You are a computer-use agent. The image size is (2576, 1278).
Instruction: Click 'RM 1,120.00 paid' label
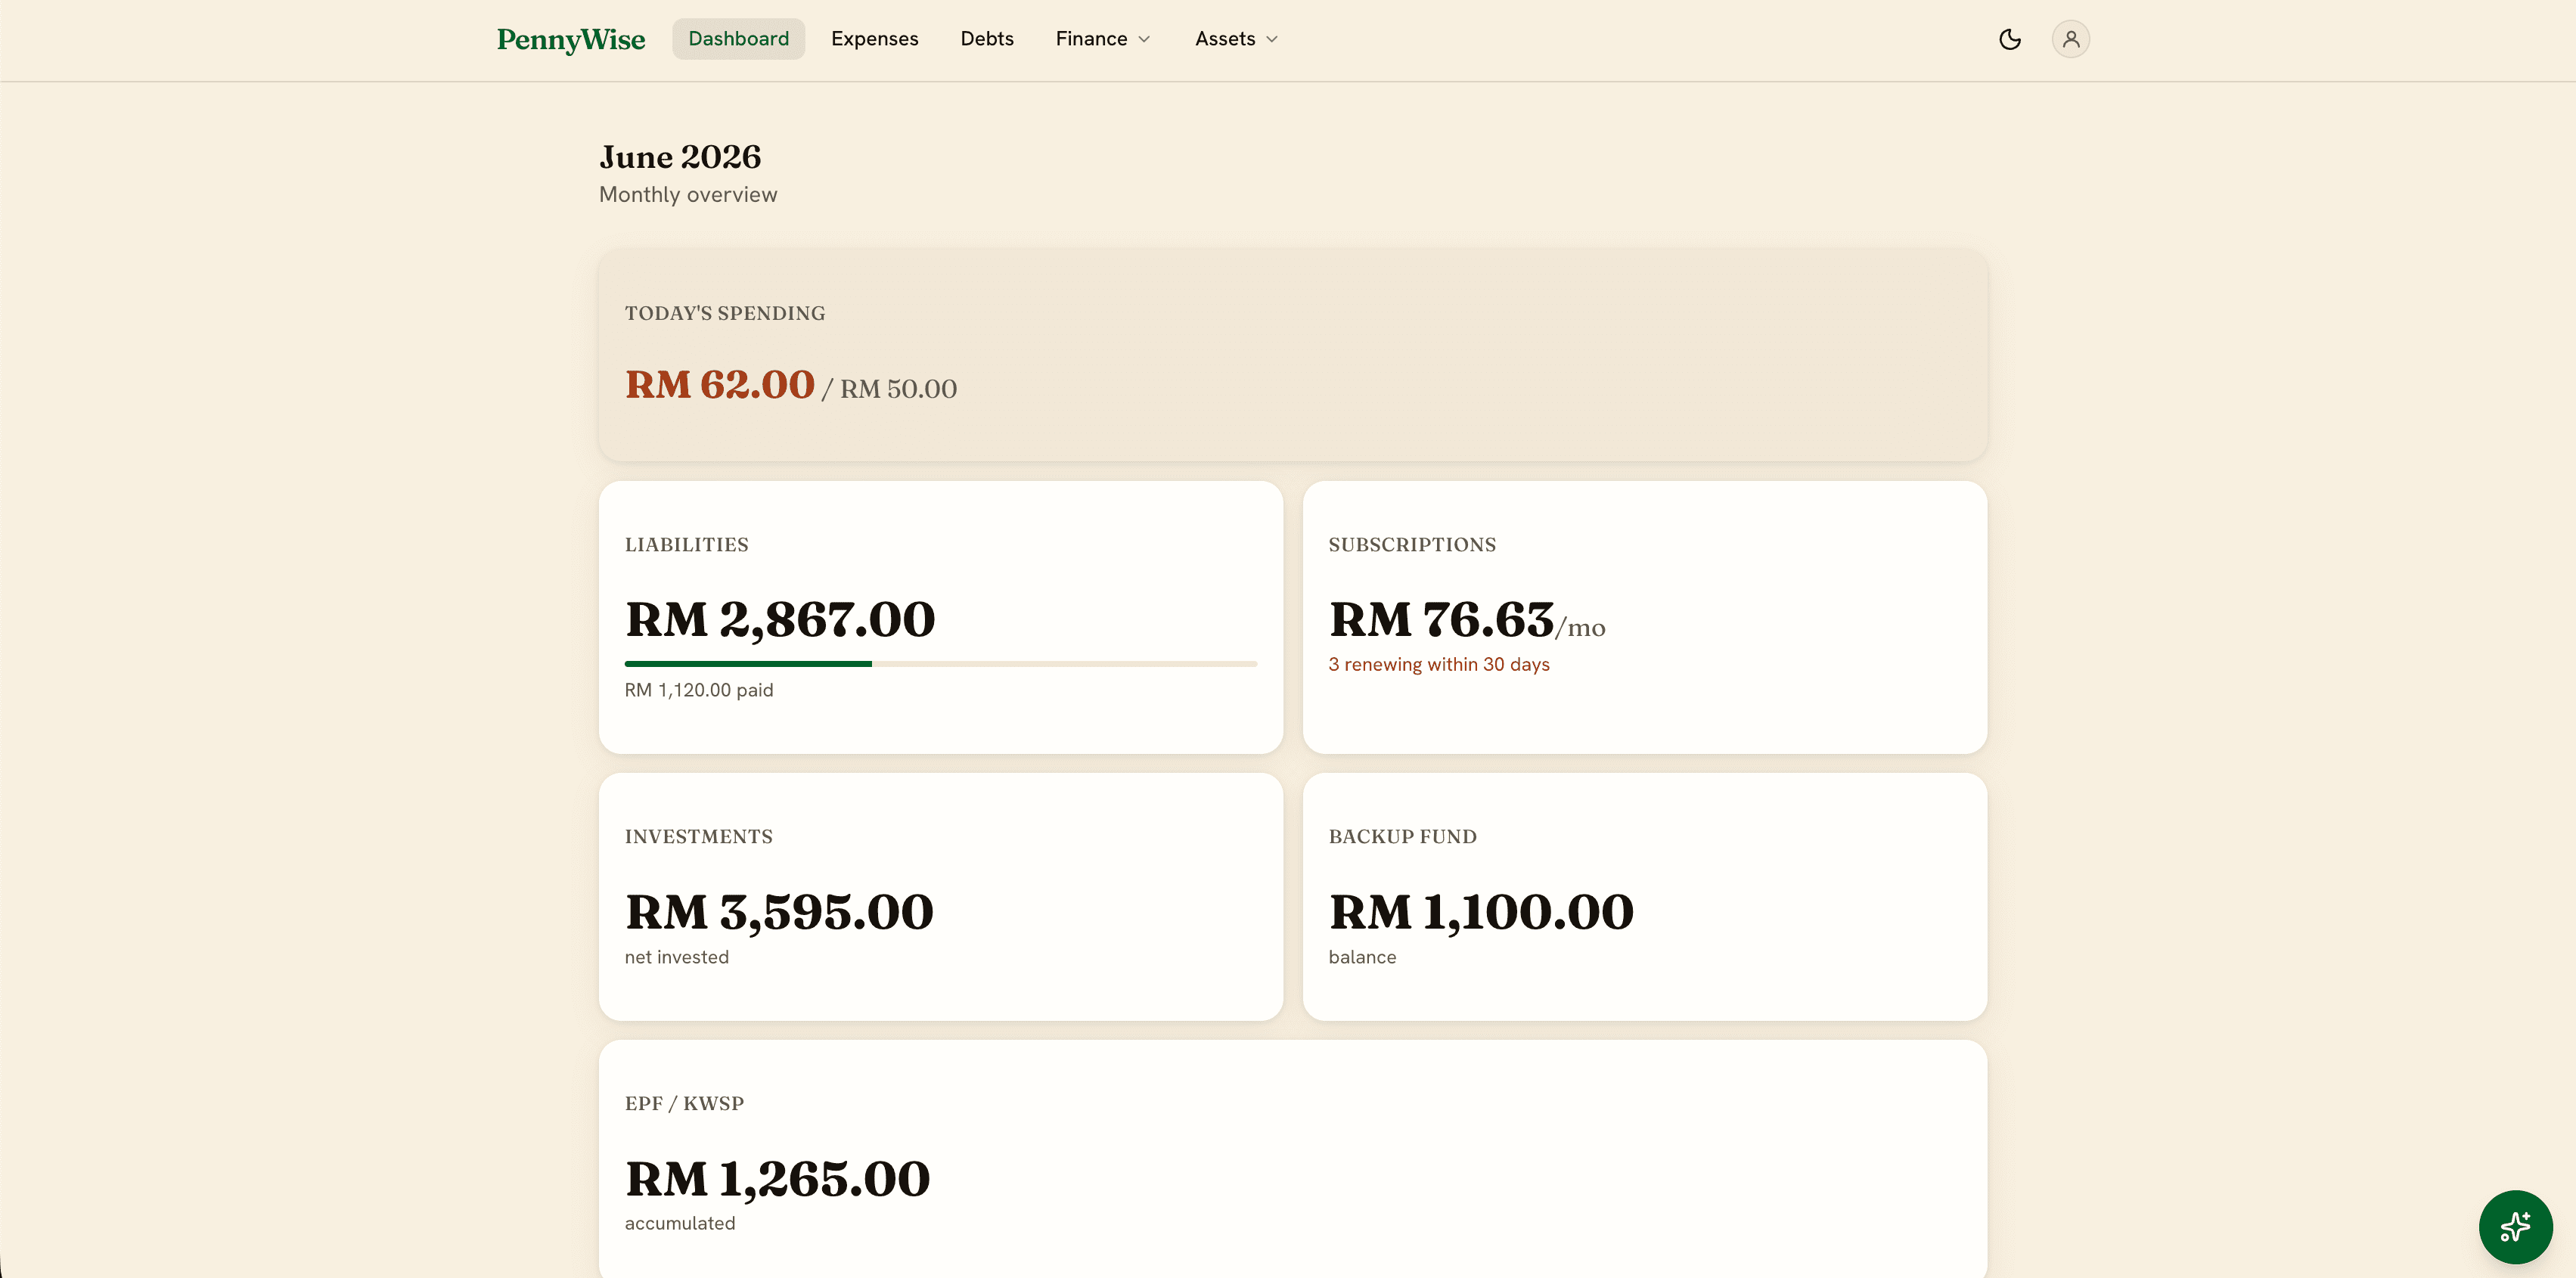pyautogui.click(x=698, y=690)
